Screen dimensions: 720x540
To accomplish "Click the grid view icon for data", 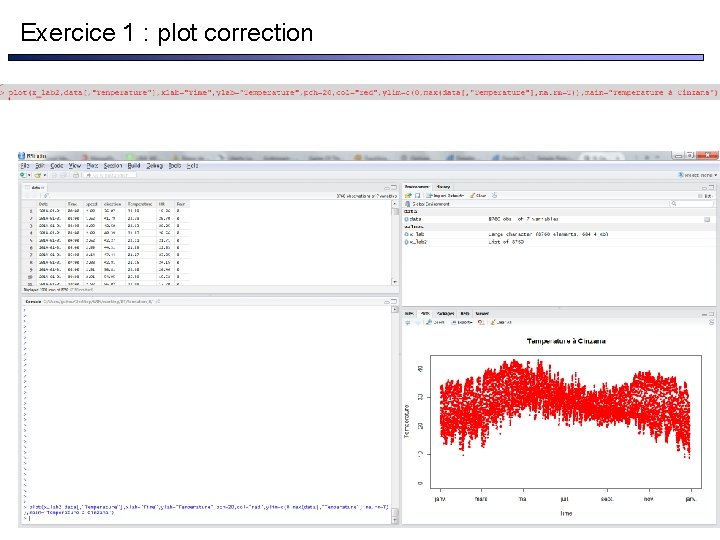I will [x=707, y=219].
